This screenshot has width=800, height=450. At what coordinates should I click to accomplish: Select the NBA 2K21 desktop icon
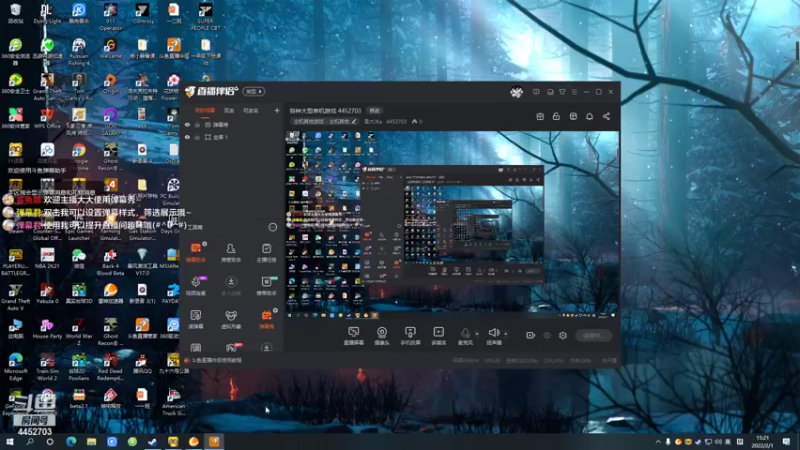pos(47,259)
